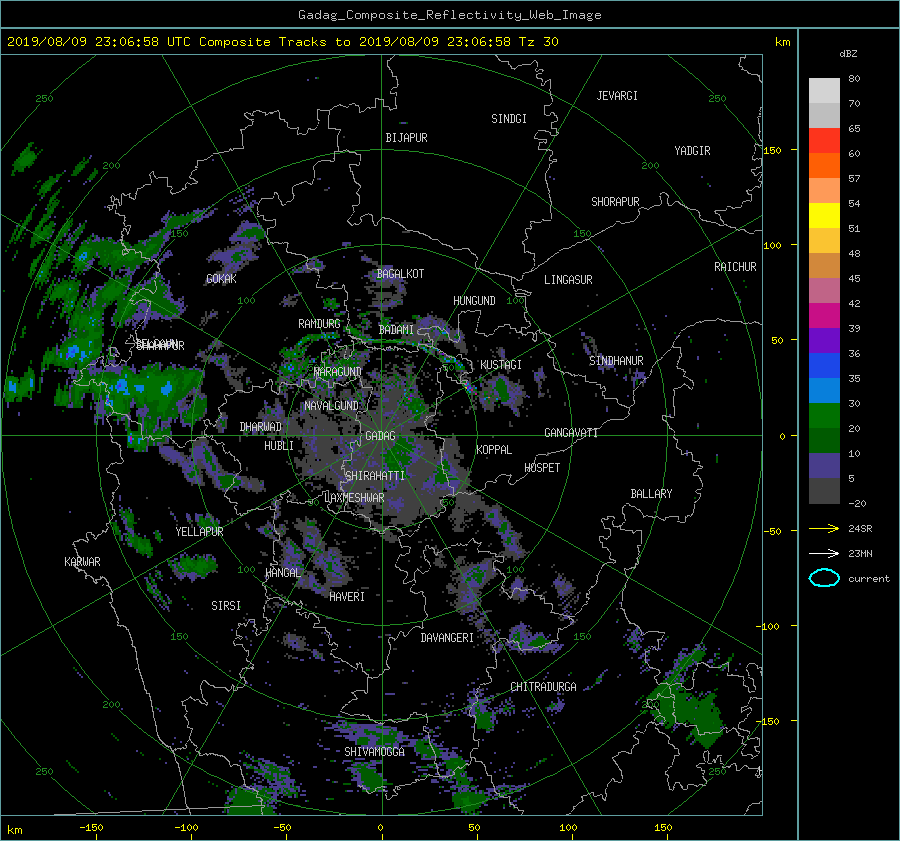The width and height of the screenshot is (900, 841).
Task: Click the DAVANGERI city label
Action: (447, 638)
